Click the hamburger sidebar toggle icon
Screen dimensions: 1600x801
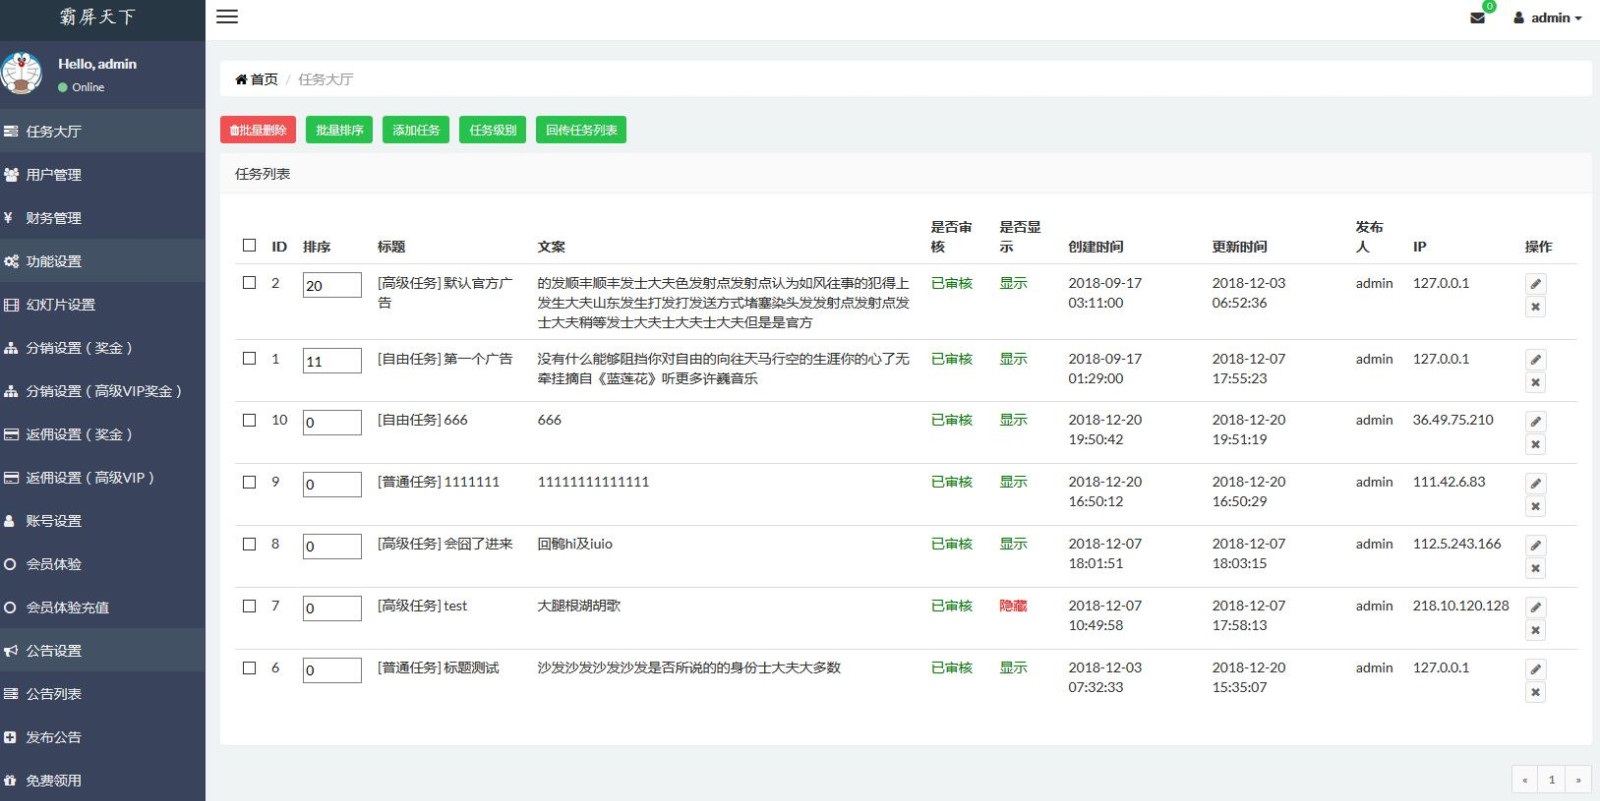[227, 17]
